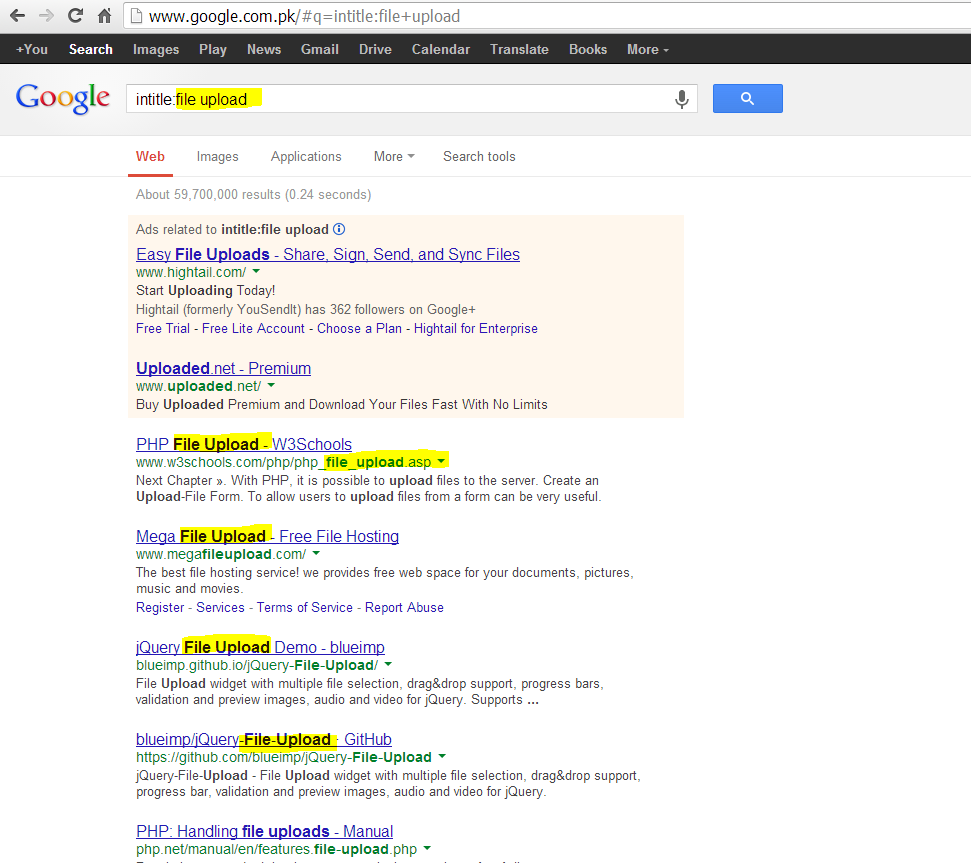
Task: Open PHP File Upload - W3Schools result
Action: point(244,445)
